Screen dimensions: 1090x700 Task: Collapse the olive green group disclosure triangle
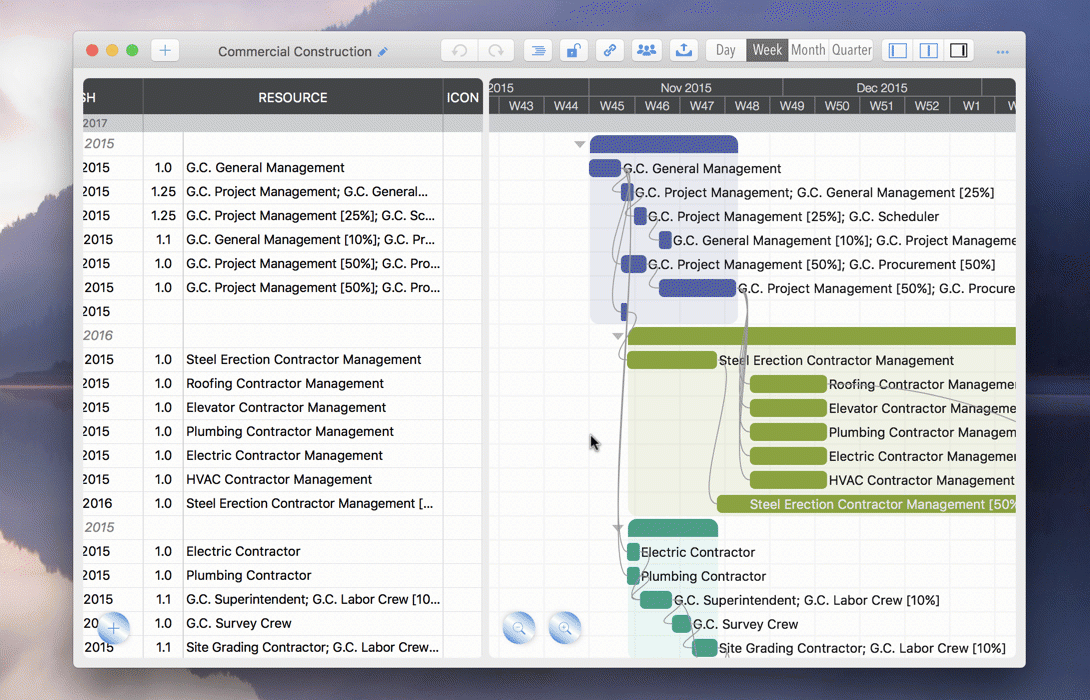click(617, 336)
